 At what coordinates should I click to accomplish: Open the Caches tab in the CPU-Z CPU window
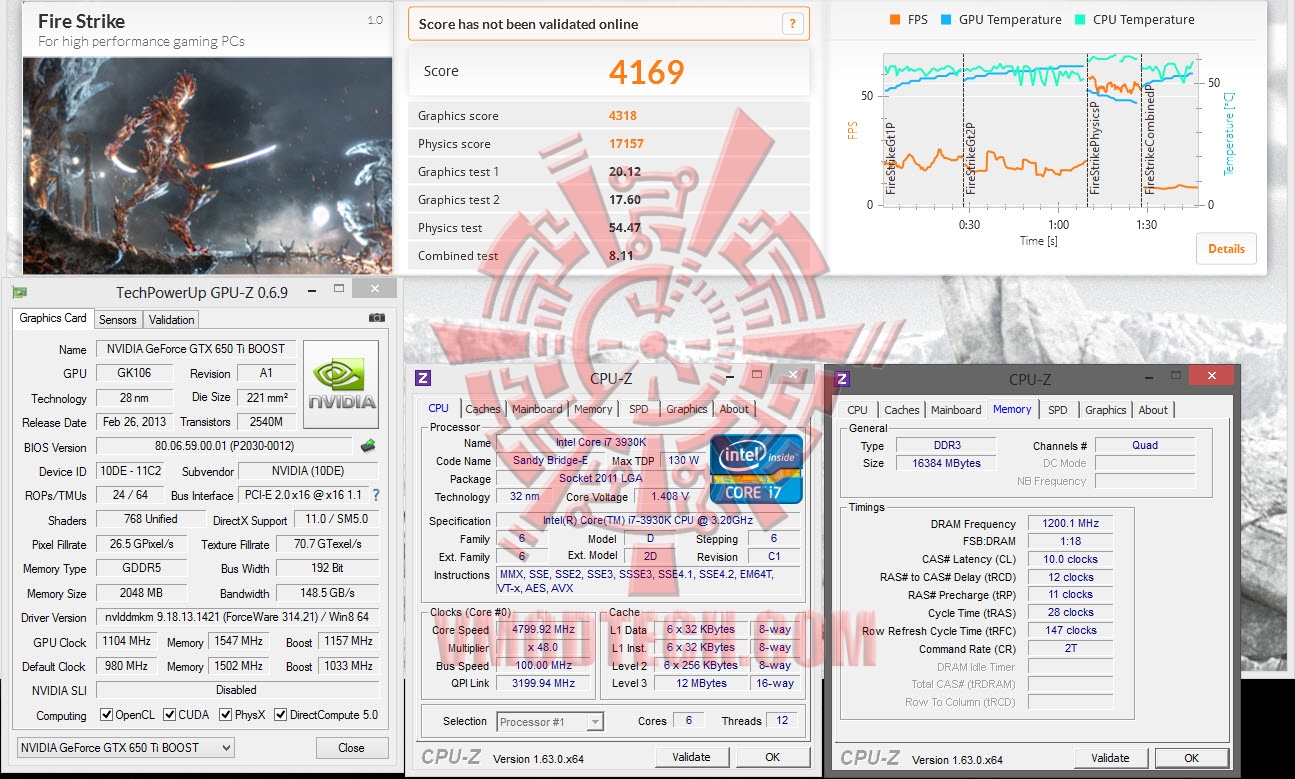click(483, 409)
